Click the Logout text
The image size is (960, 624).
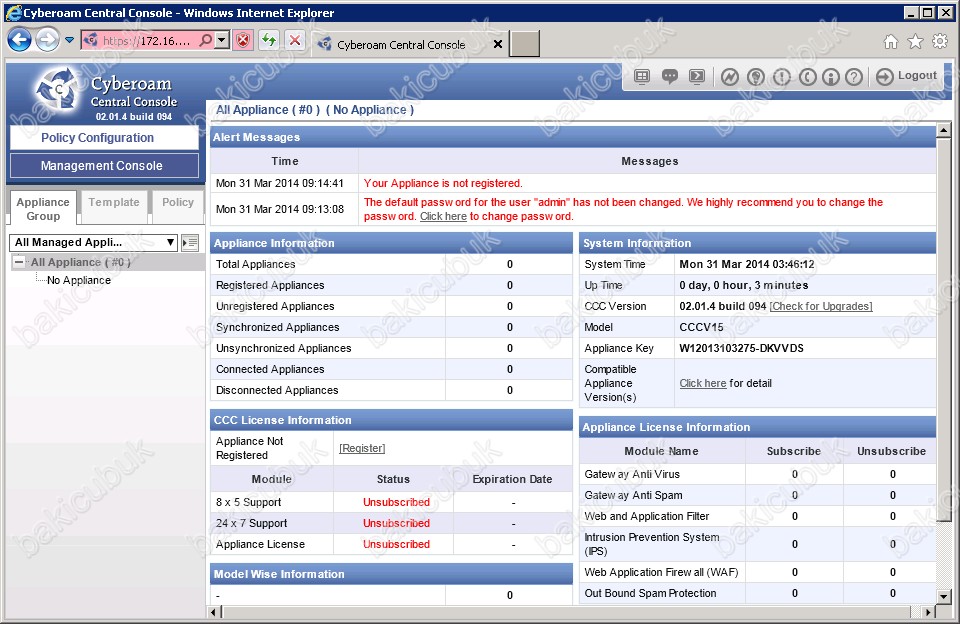[x=917, y=75]
